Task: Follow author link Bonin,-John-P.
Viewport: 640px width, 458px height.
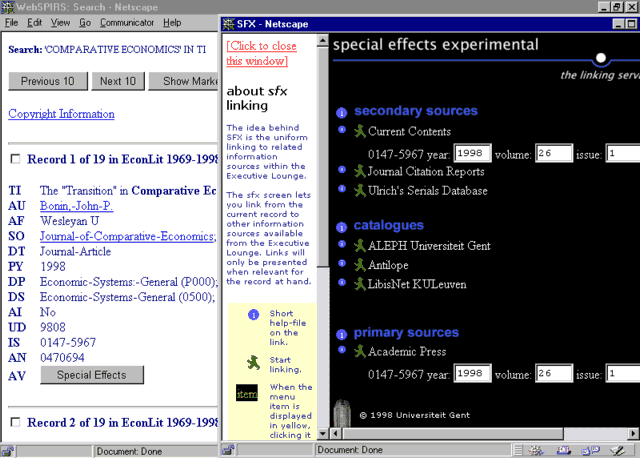Action: coord(76,206)
